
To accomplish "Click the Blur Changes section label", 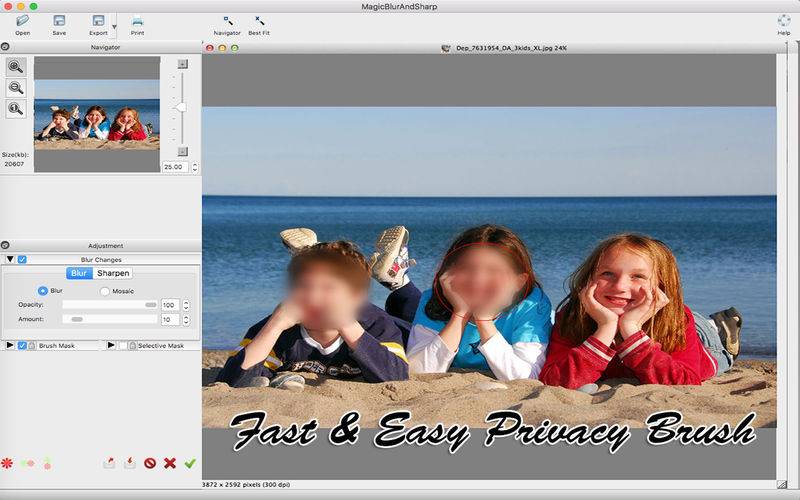I will [101, 260].
